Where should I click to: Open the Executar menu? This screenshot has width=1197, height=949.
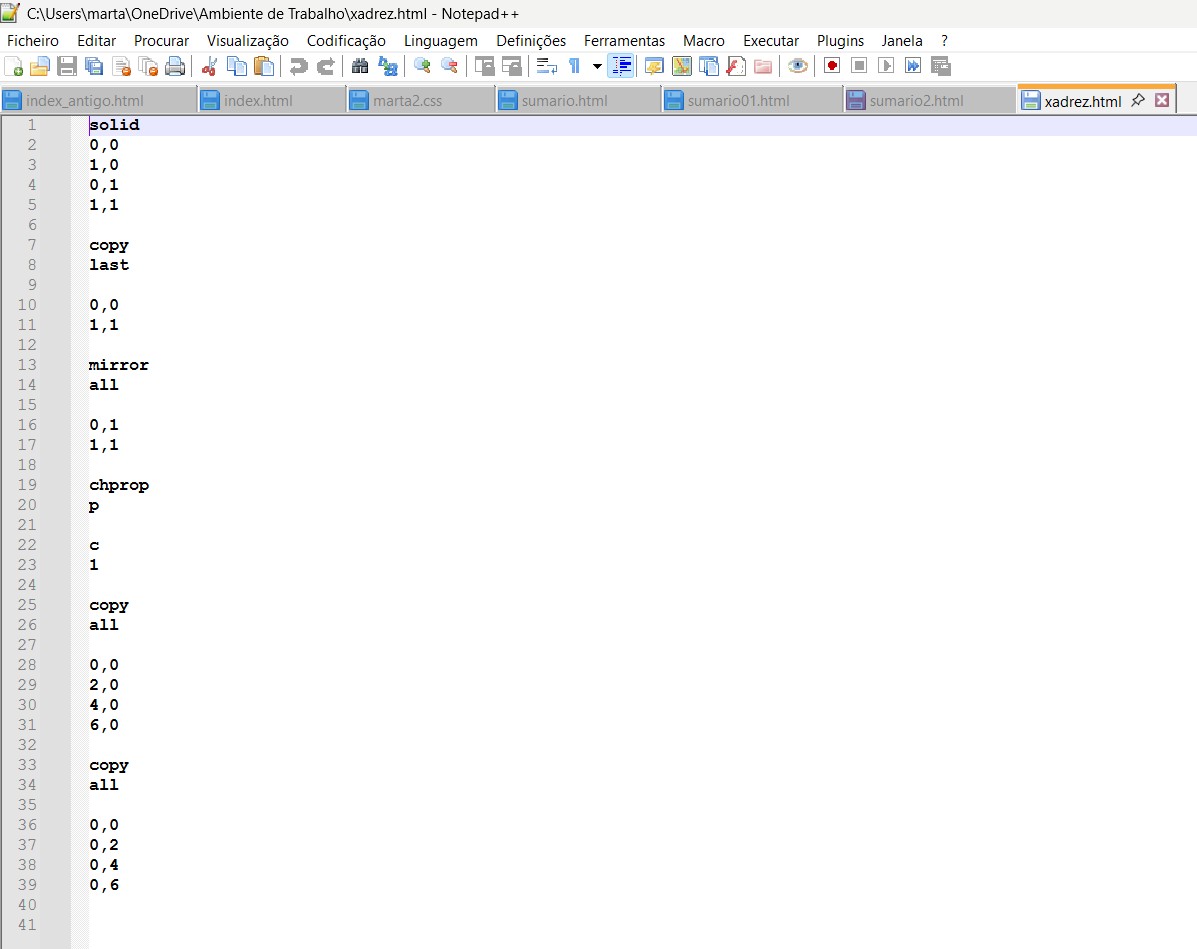tap(770, 40)
